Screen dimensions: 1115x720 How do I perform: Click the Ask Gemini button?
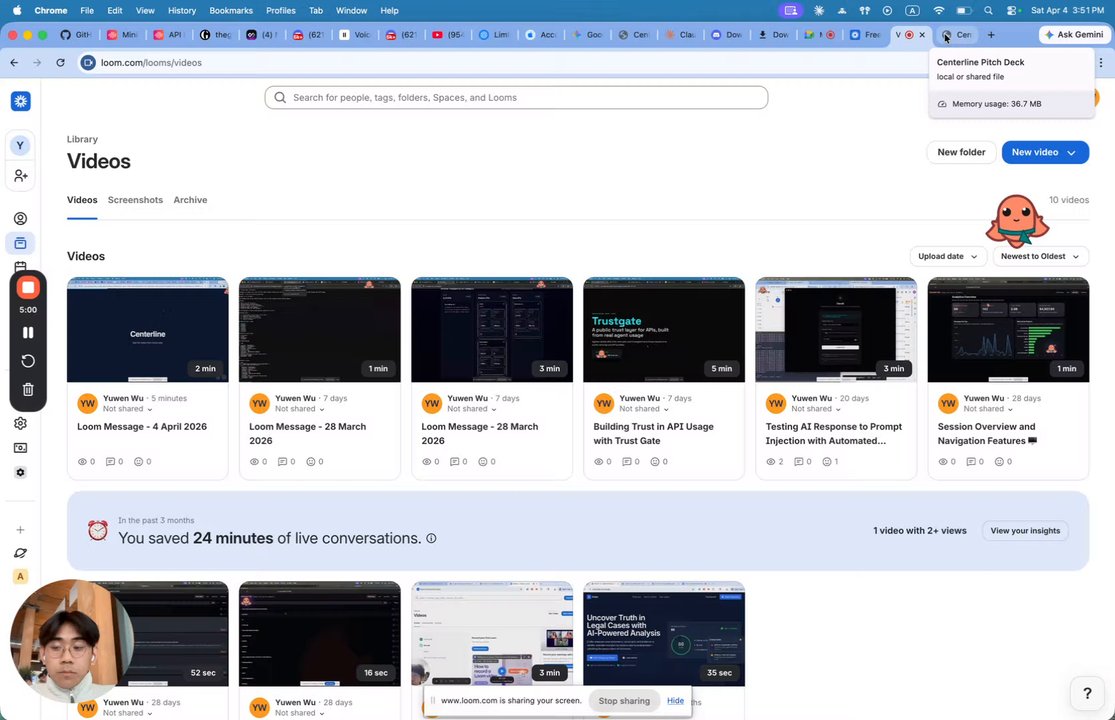coord(1074,34)
